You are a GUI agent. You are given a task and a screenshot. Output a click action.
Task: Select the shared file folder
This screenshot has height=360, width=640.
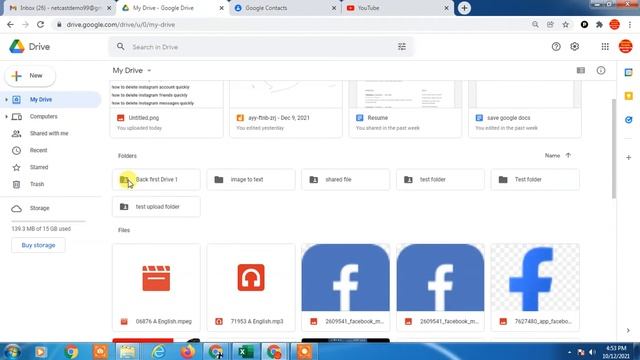(x=346, y=180)
